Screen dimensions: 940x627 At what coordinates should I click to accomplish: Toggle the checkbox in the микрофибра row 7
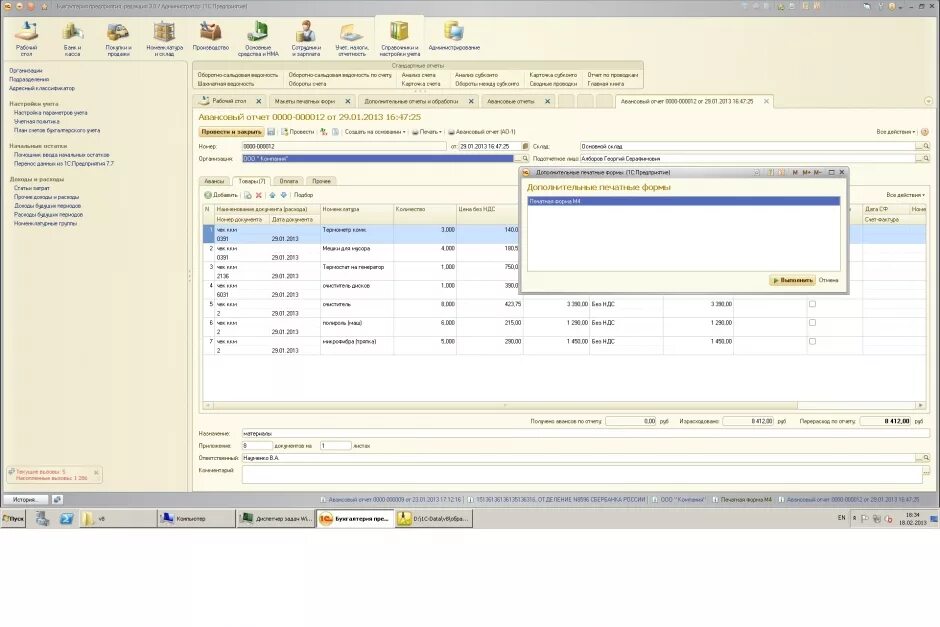812,342
